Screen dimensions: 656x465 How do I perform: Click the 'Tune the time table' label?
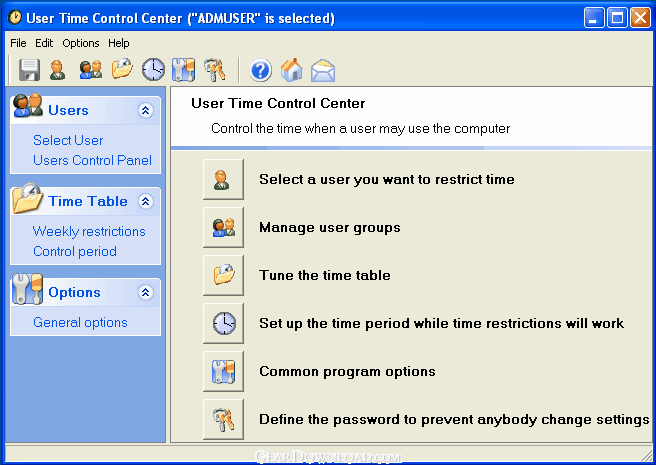coord(325,275)
